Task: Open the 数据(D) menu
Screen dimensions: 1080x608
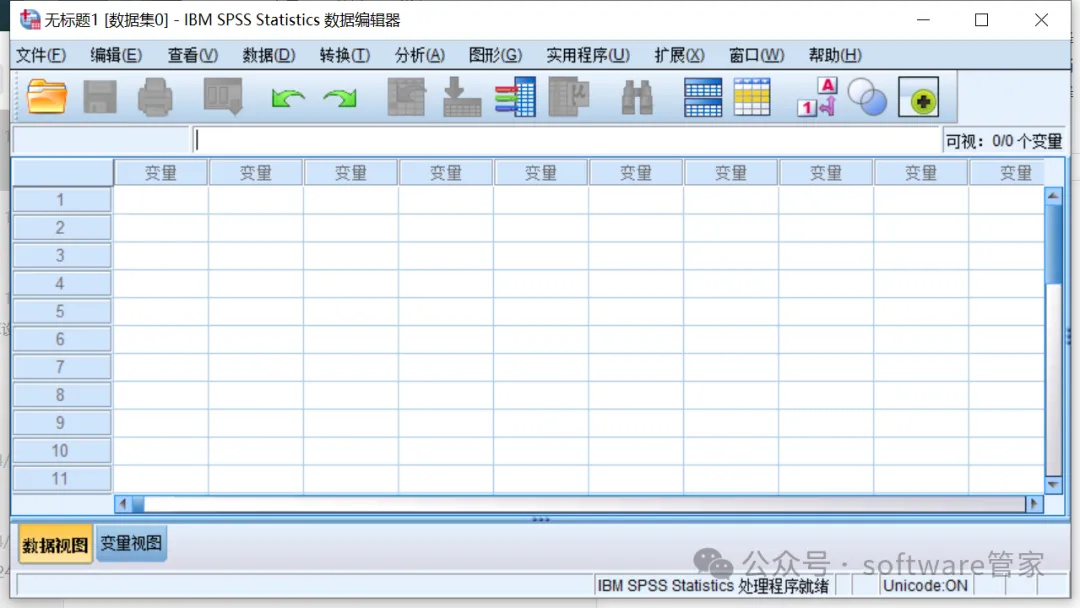Action: (x=269, y=55)
